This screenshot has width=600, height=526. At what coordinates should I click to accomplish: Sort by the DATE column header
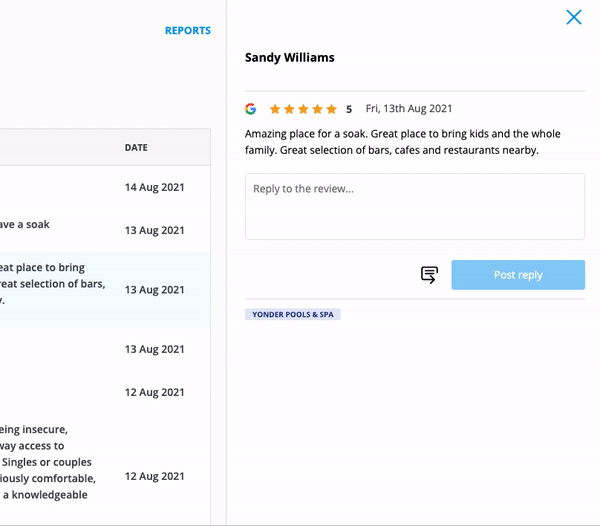click(136, 148)
